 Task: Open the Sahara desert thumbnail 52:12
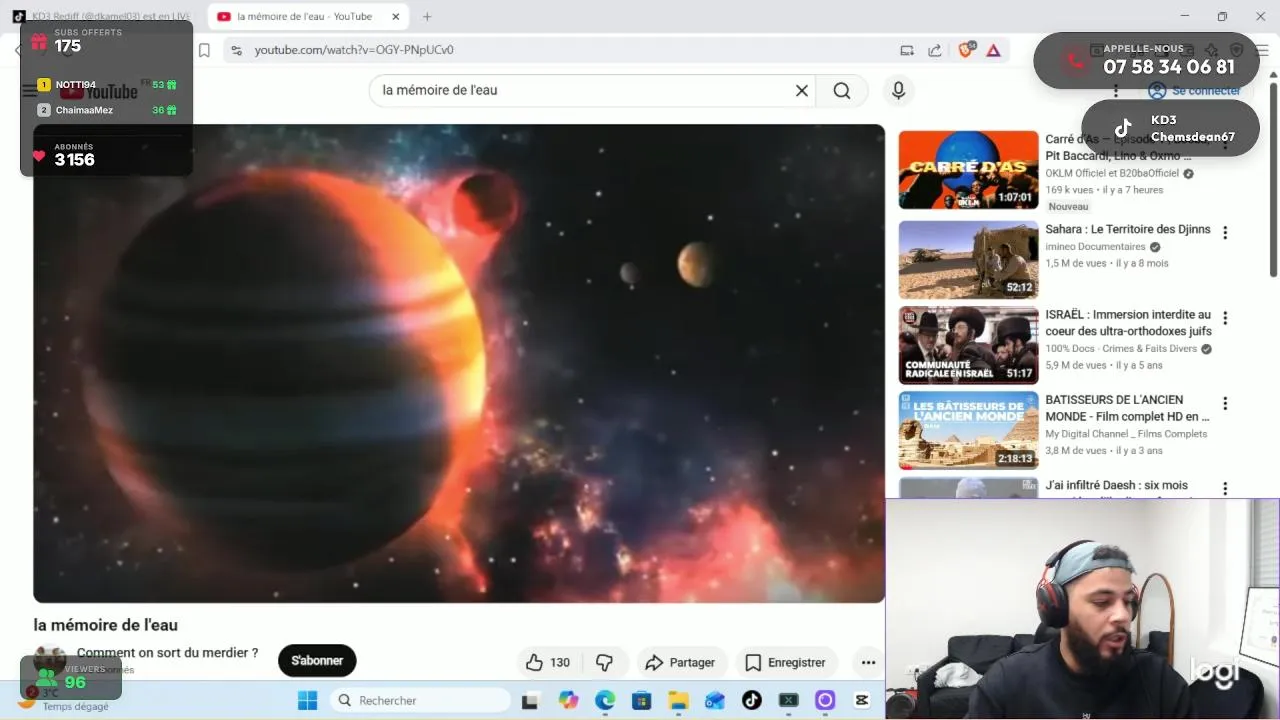(968, 260)
